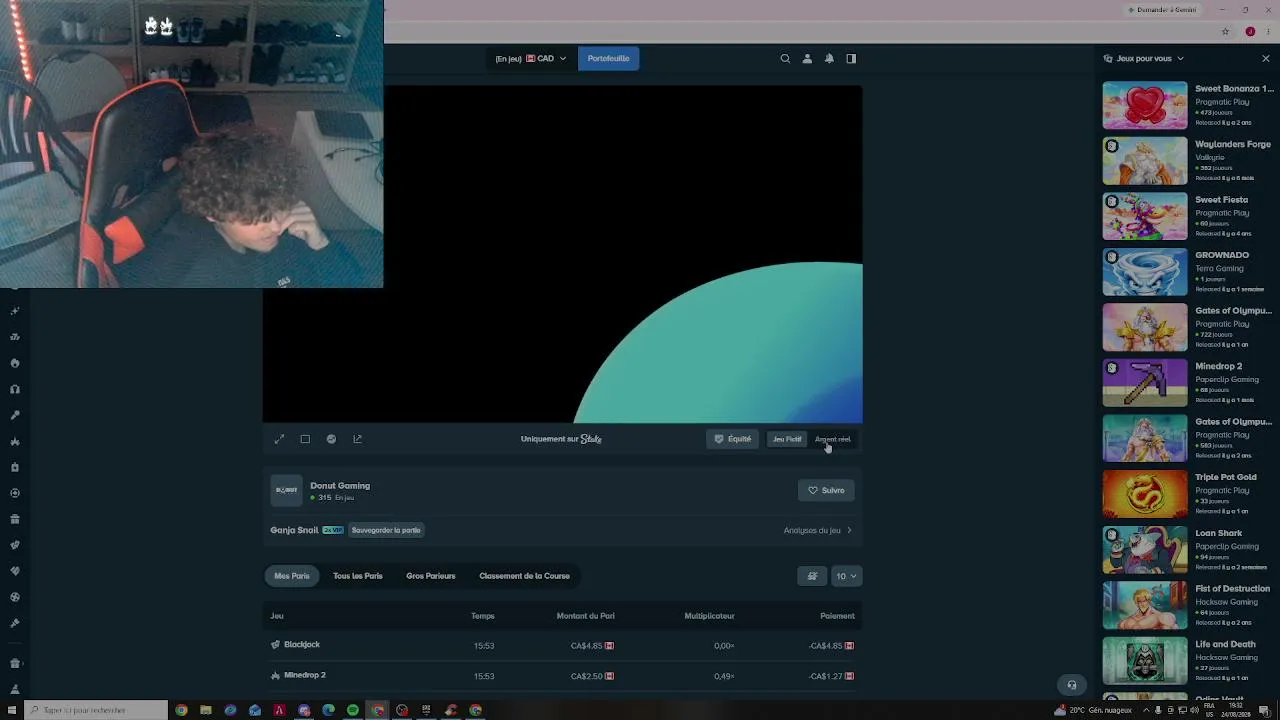The image size is (1280, 720).
Task: Open the Sweet Fiesta game thumbnail
Action: click(x=1145, y=216)
